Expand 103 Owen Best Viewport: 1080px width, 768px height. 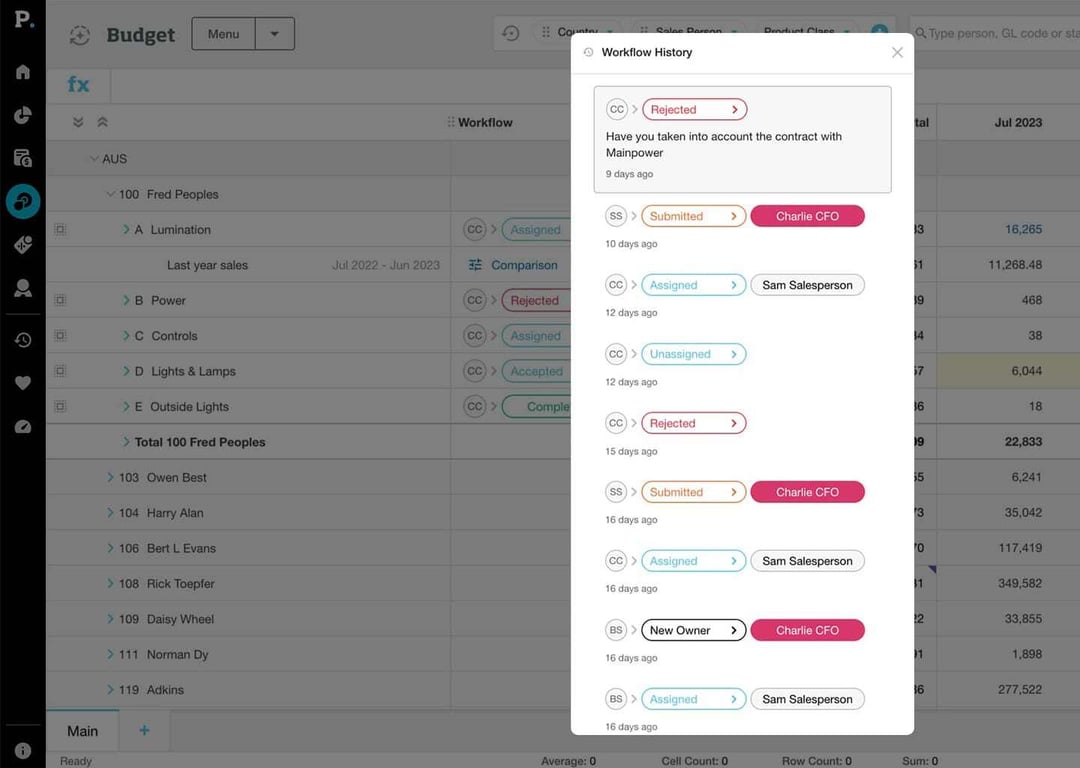click(x=110, y=477)
